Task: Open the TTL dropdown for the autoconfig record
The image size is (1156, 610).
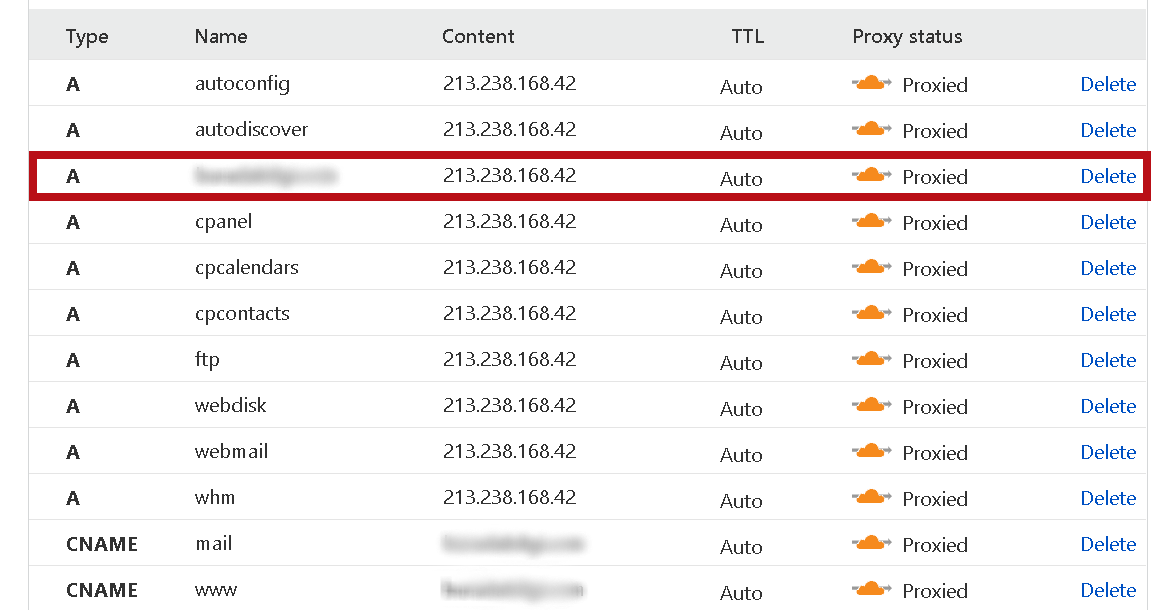Action: click(741, 87)
